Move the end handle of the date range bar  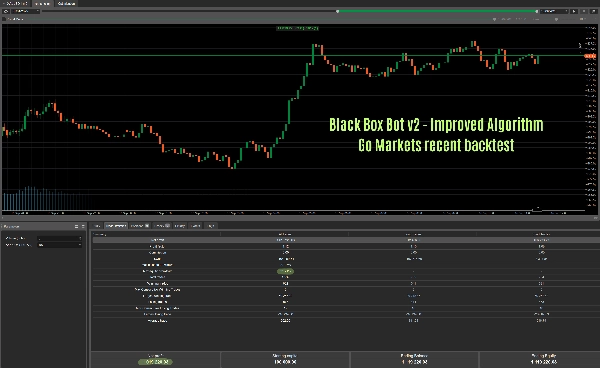click(x=536, y=11)
